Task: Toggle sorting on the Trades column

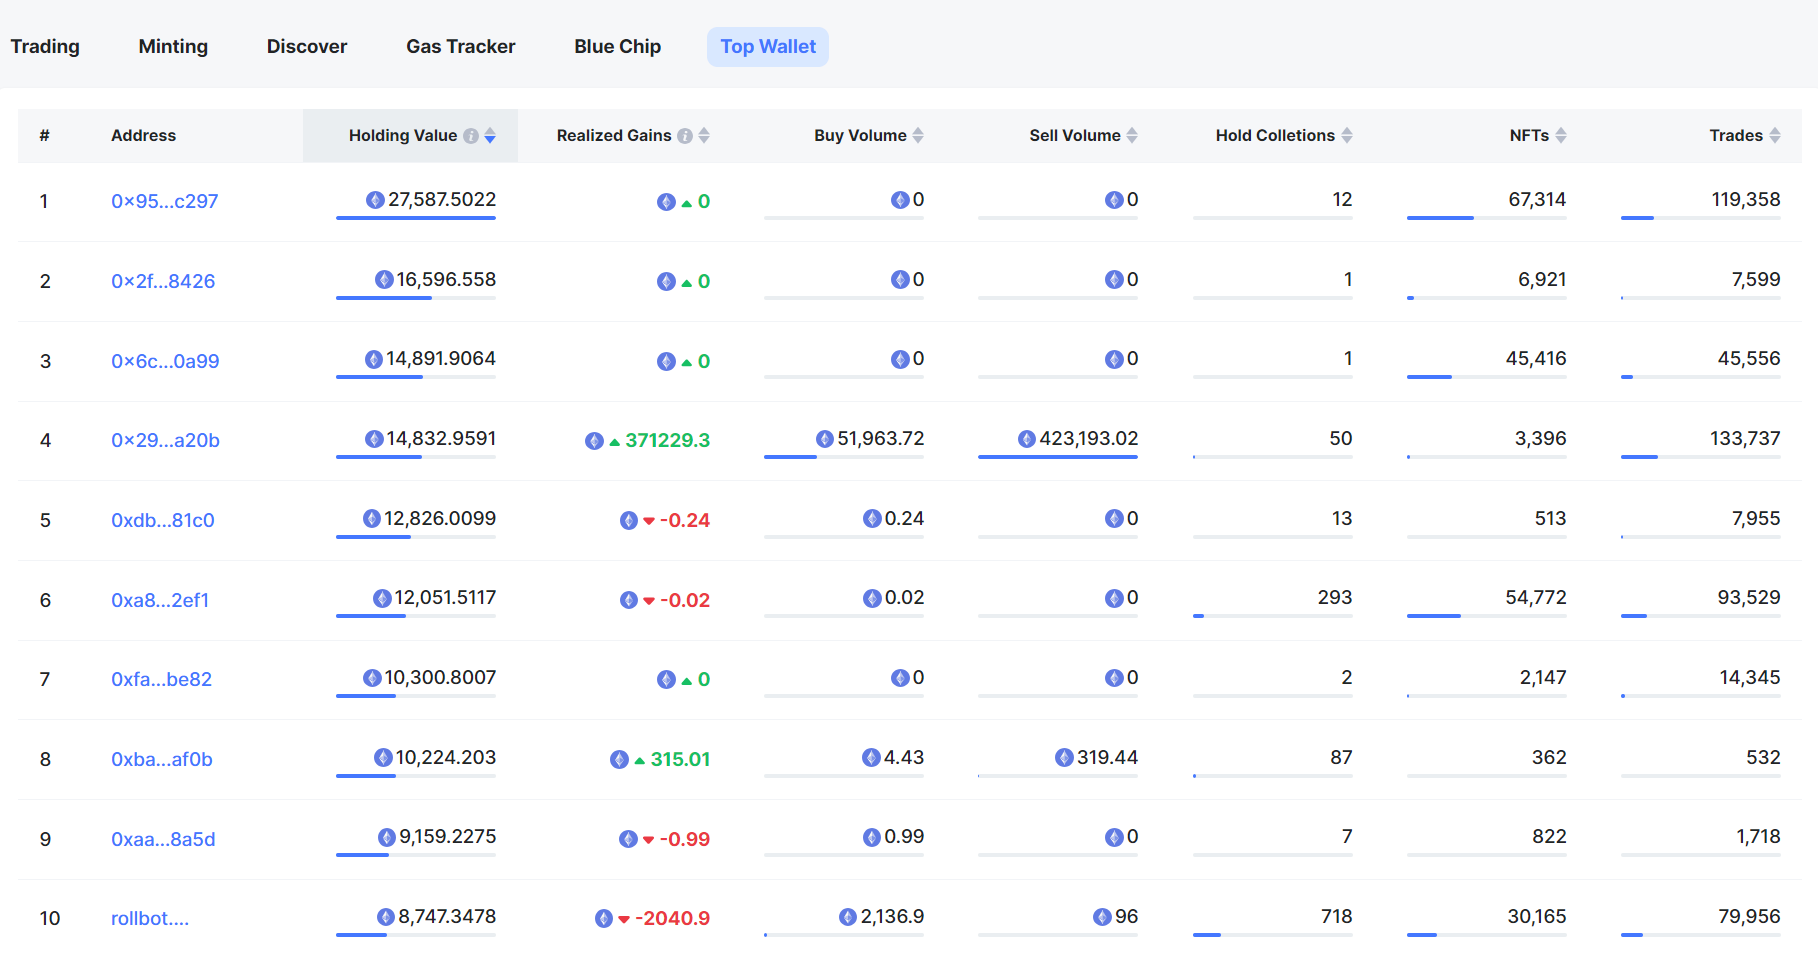Action: click(1775, 136)
